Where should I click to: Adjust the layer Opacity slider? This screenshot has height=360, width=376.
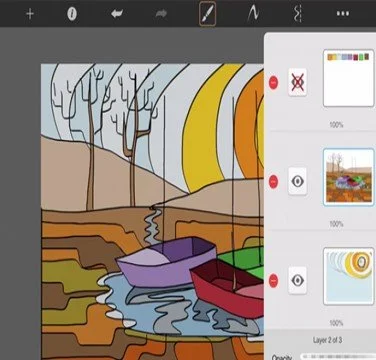(338, 357)
